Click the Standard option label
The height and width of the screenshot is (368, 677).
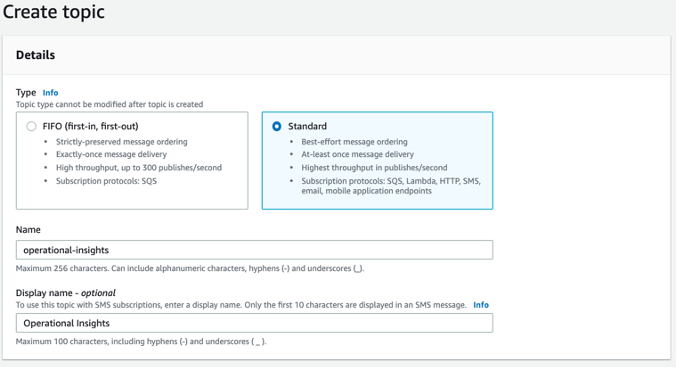point(307,127)
